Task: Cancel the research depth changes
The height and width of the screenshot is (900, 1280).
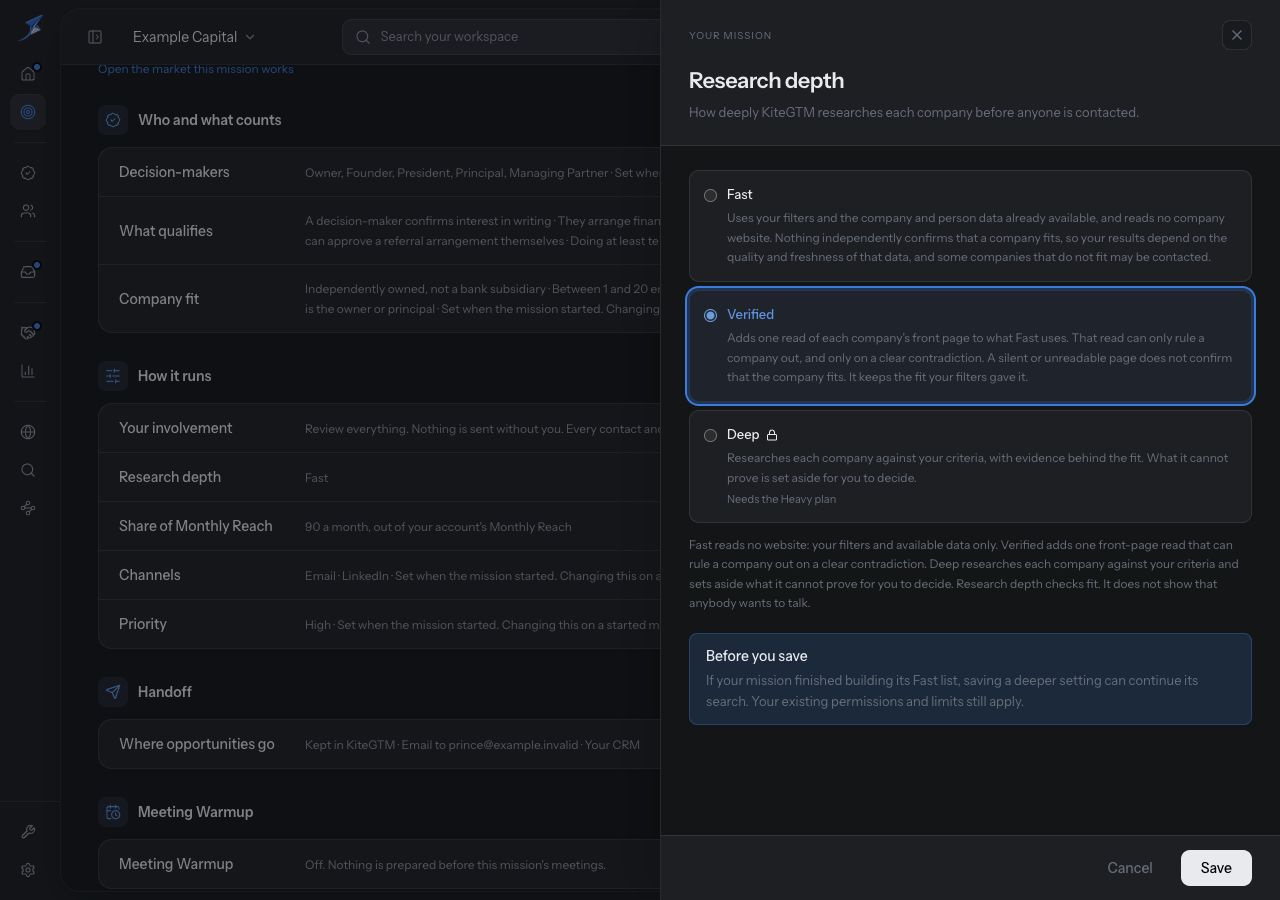Action: [1130, 868]
